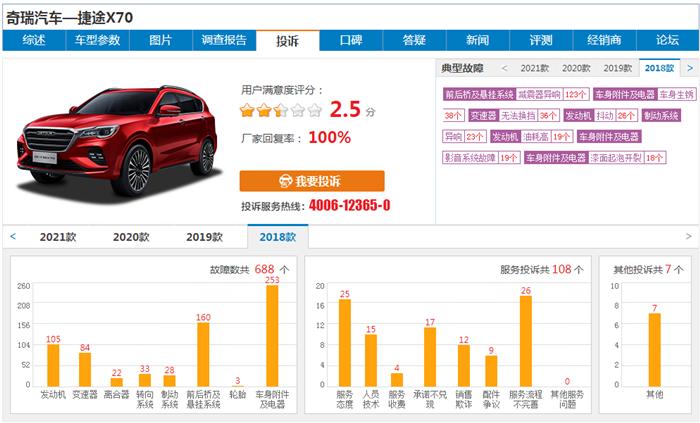
Task: Click the 服务态度 bar showing 25
Action: pos(345,343)
